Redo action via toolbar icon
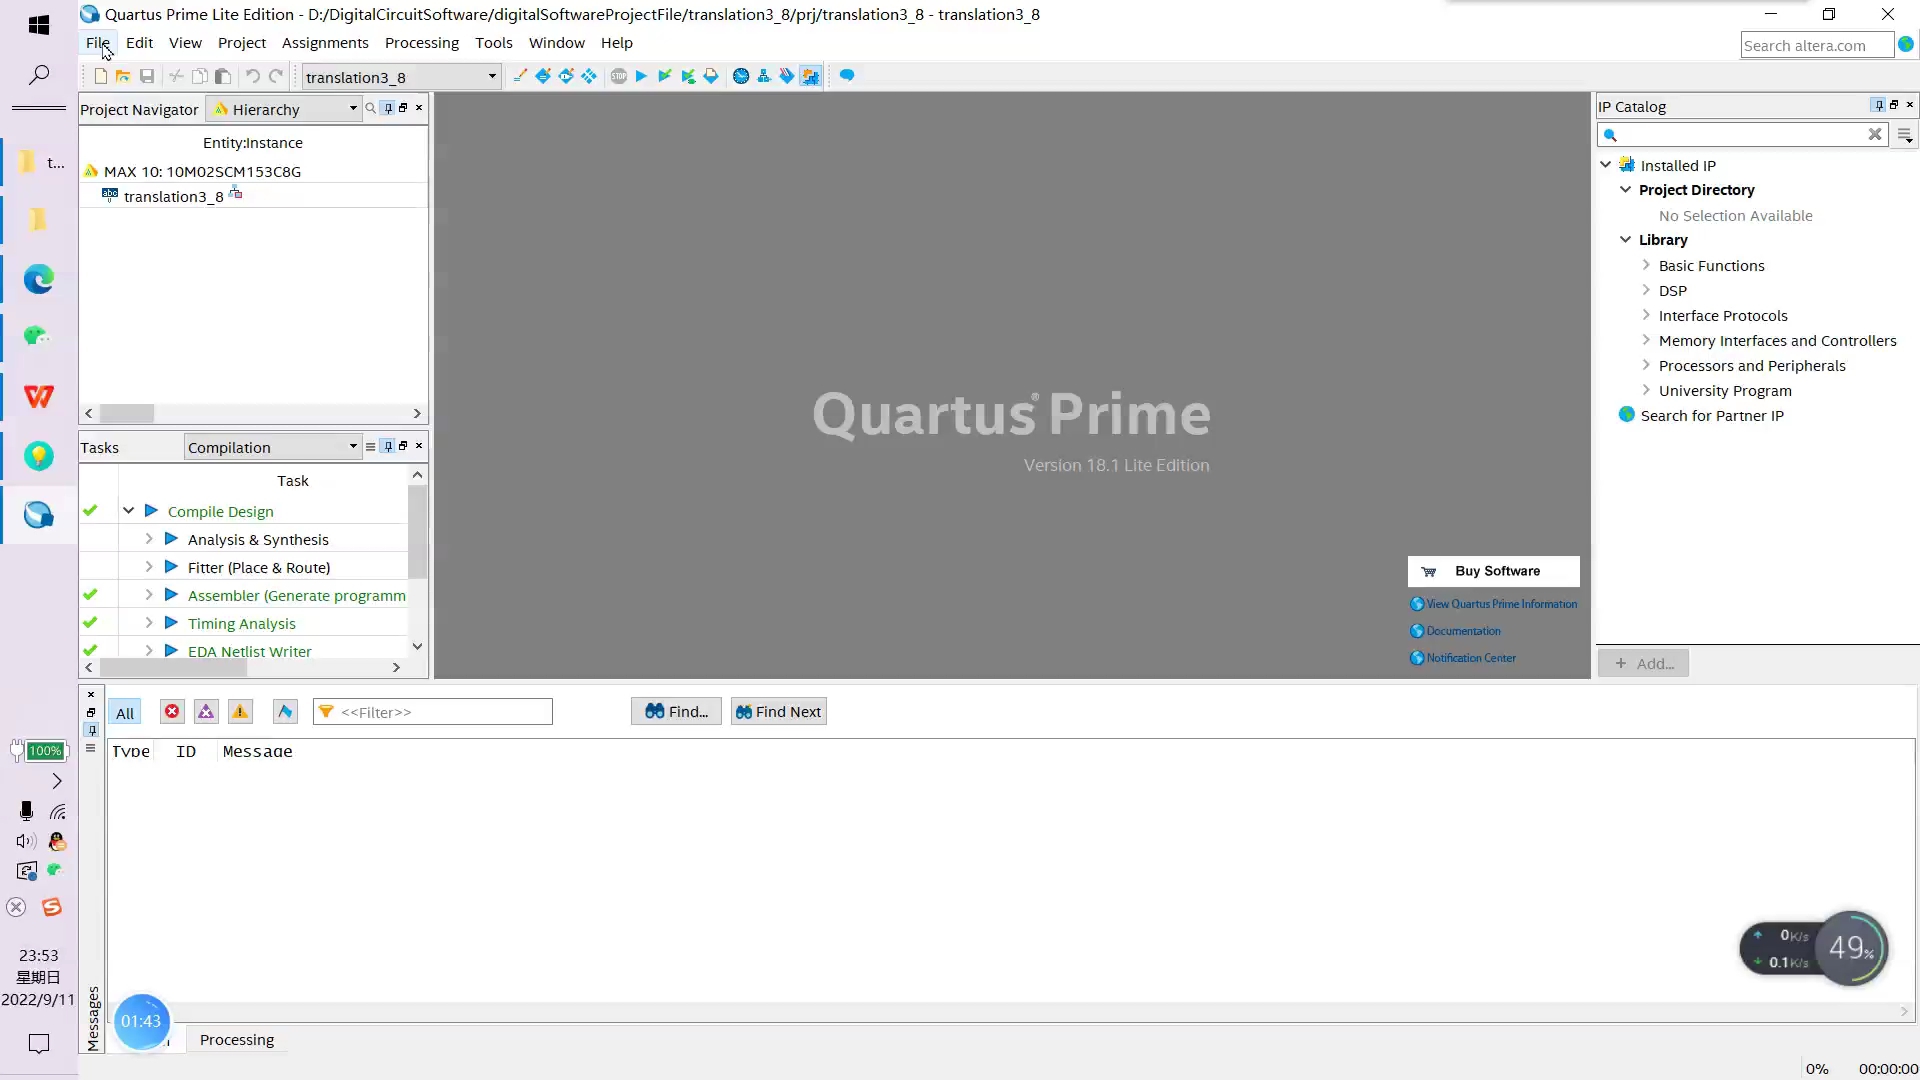 (276, 76)
